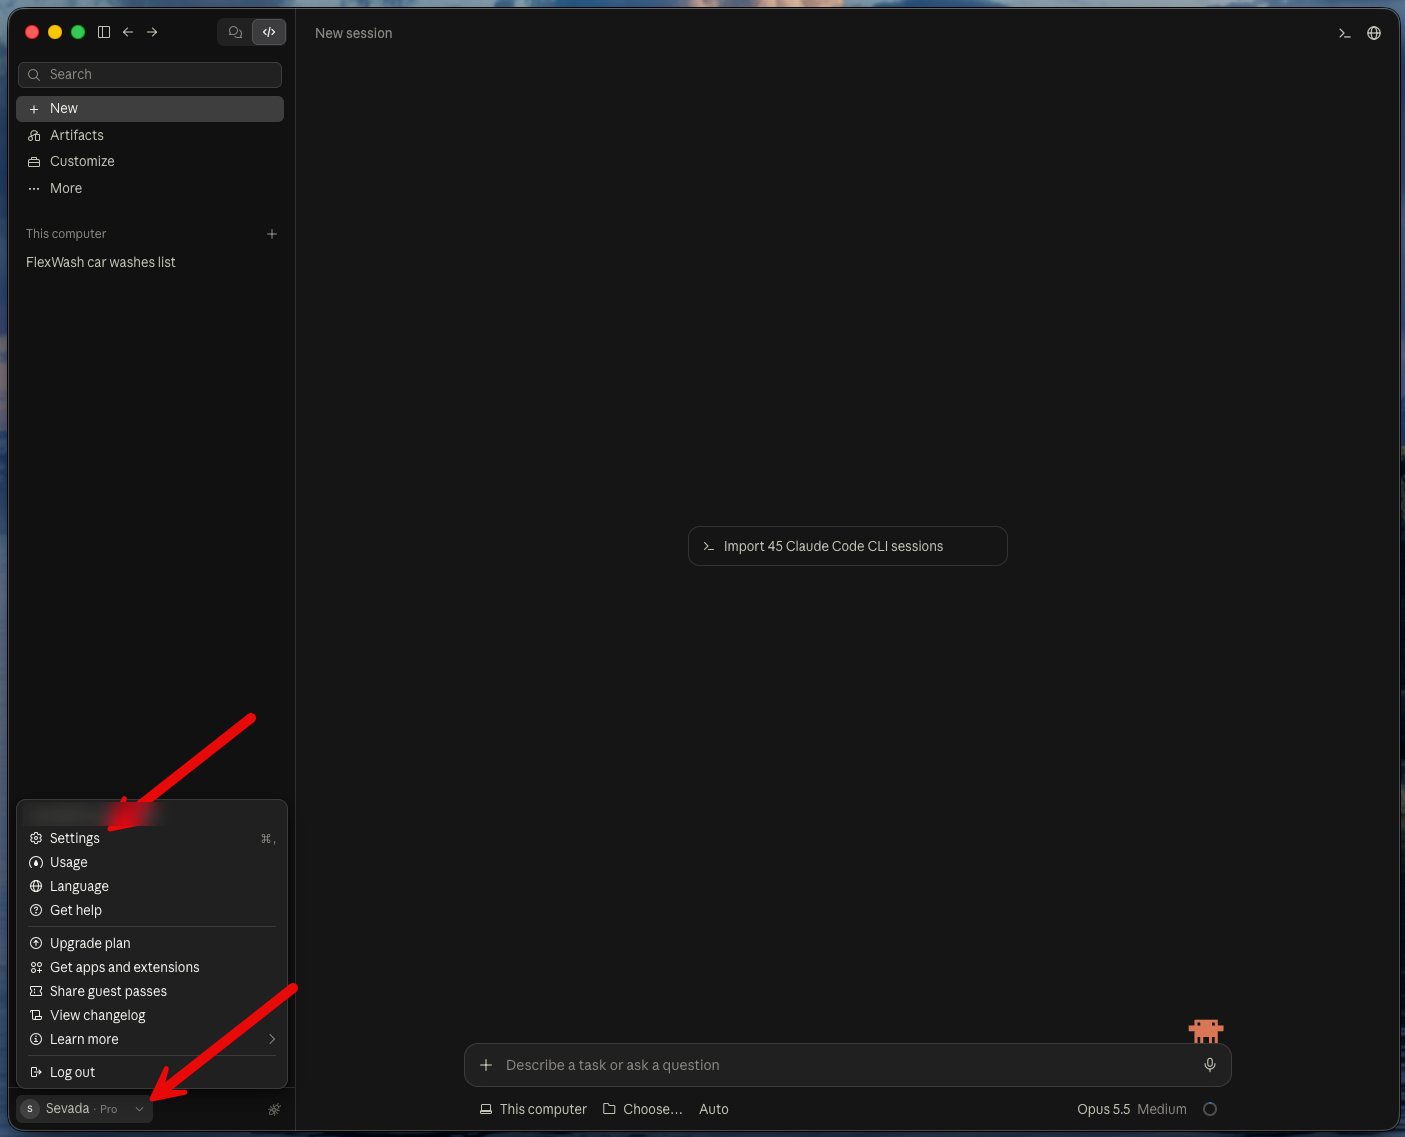1405x1137 pixels.
Task: Select Upgrade plan
Action: (152, 943)
